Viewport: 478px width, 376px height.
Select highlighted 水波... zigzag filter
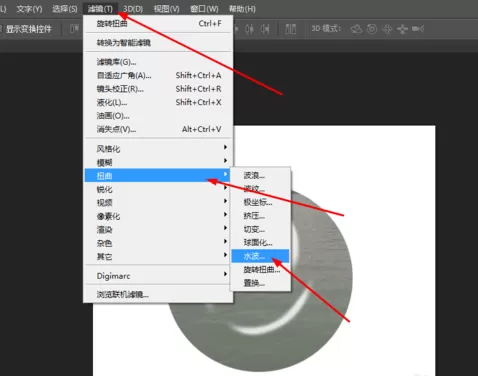[x=261, y=256]
